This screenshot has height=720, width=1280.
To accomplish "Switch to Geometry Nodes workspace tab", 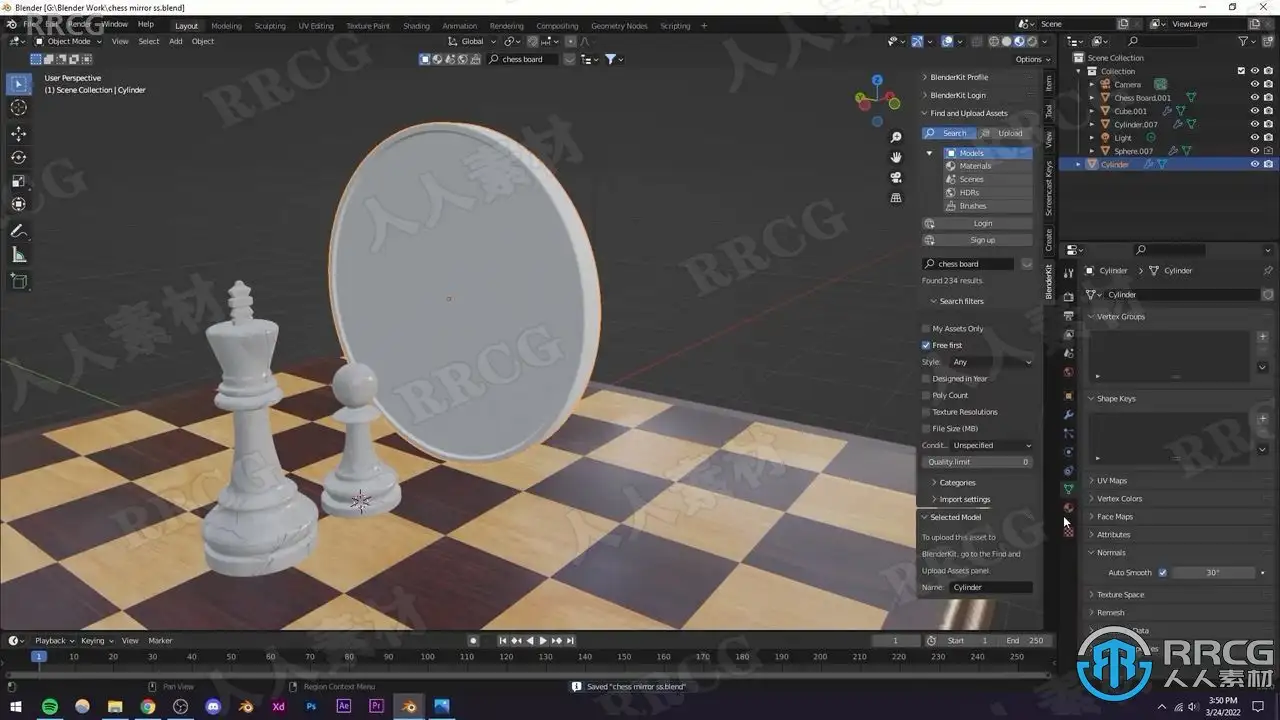I will click(619, 26).
